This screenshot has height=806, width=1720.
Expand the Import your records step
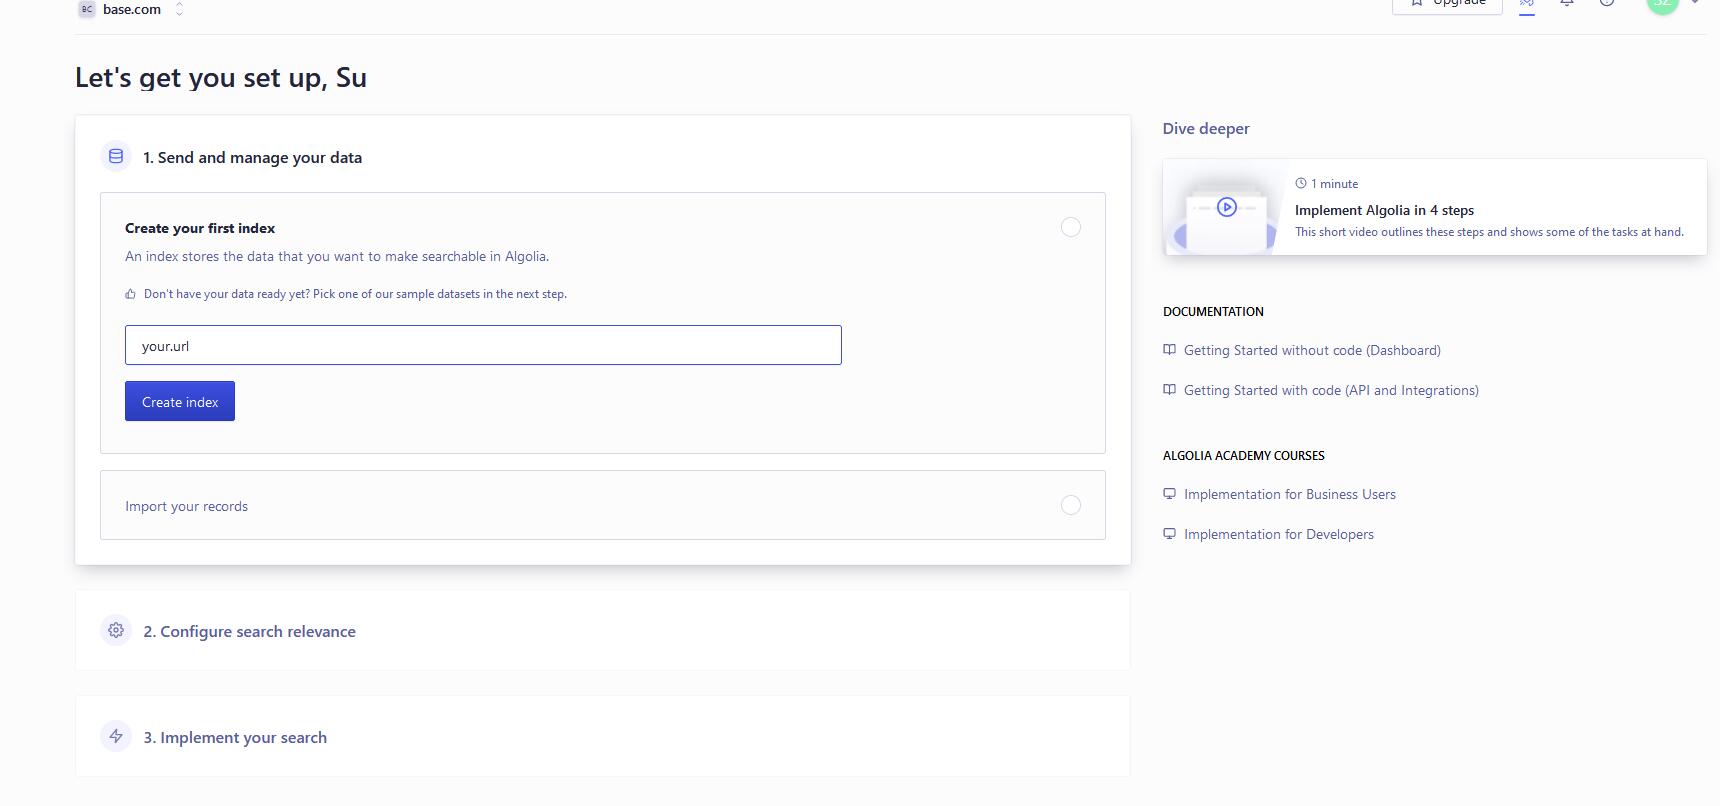(x=603, y=505)
